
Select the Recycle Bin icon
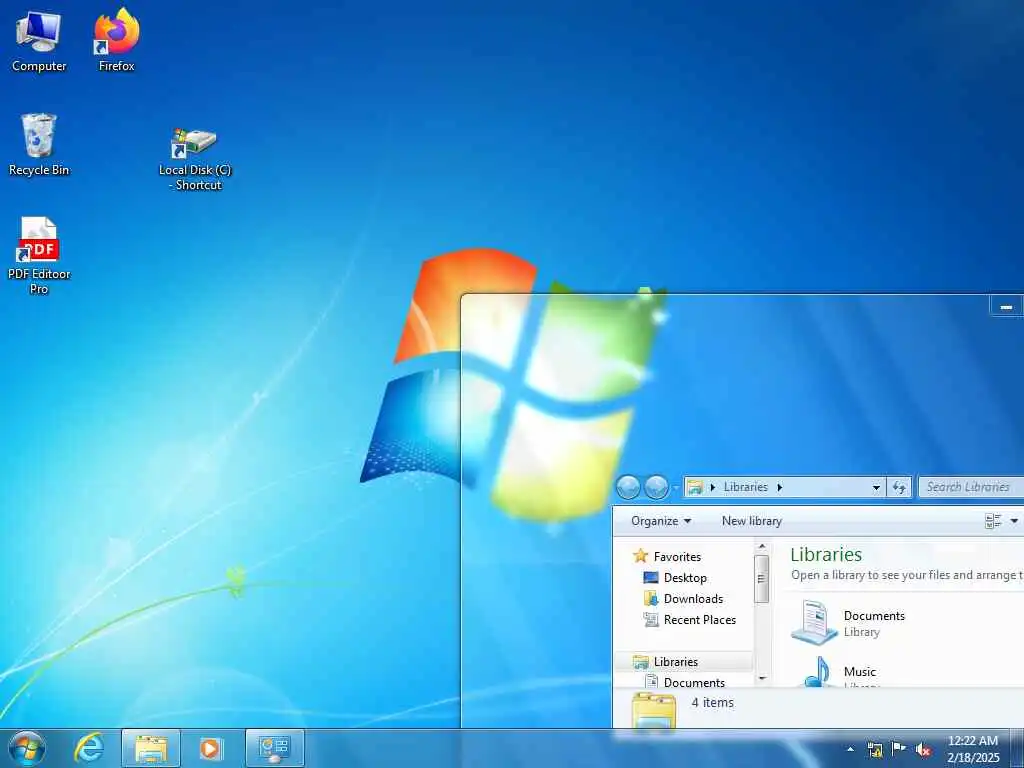(39, 145)
